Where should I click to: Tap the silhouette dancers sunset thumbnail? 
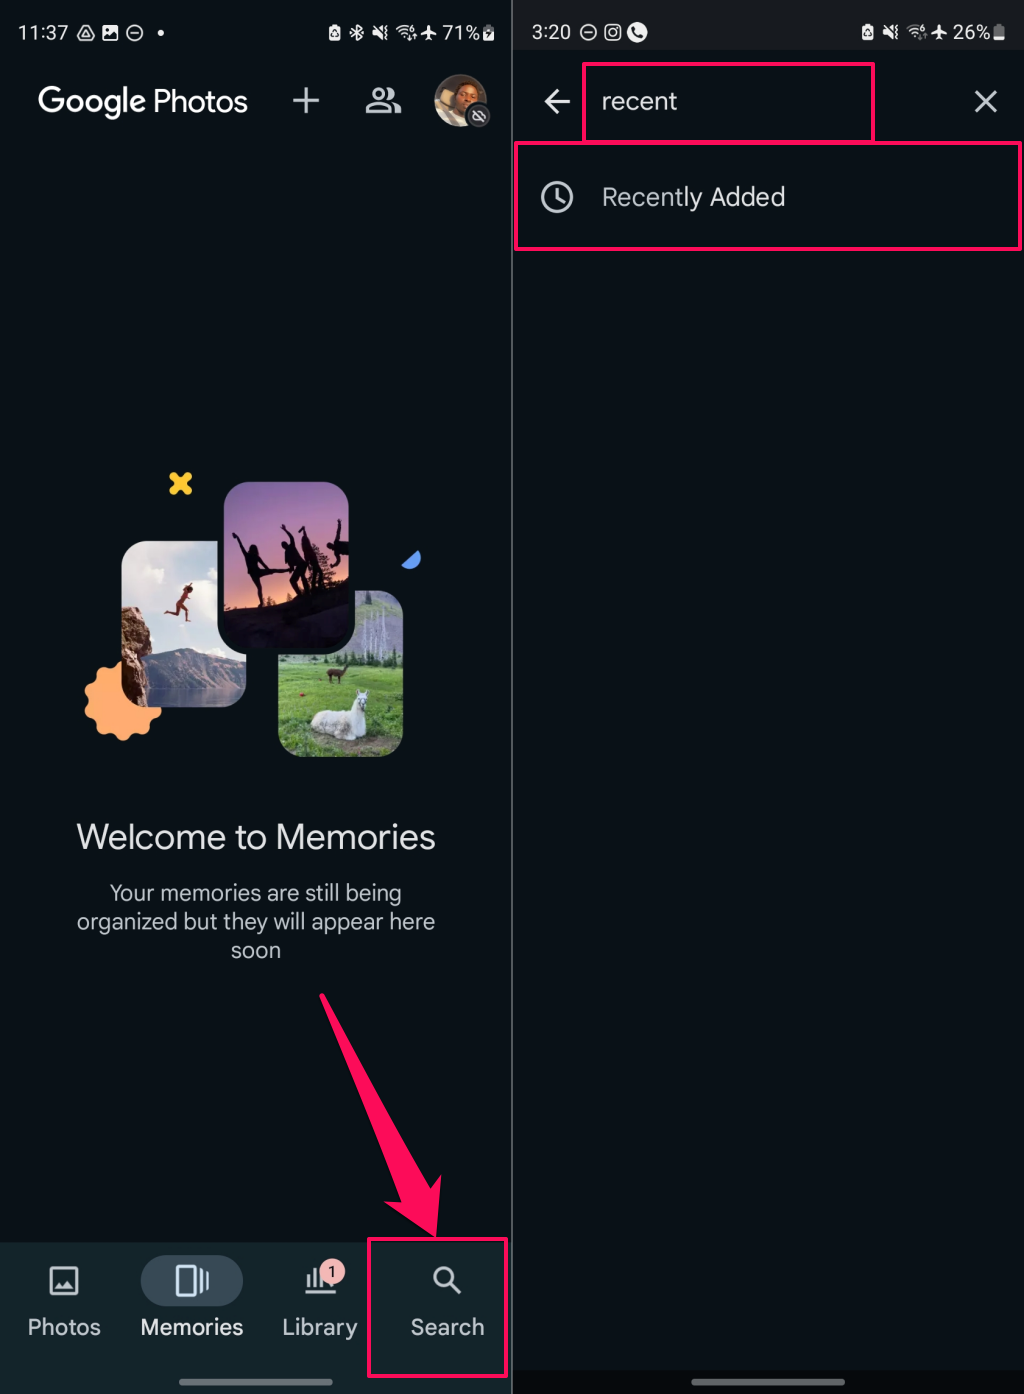(287, 567)
